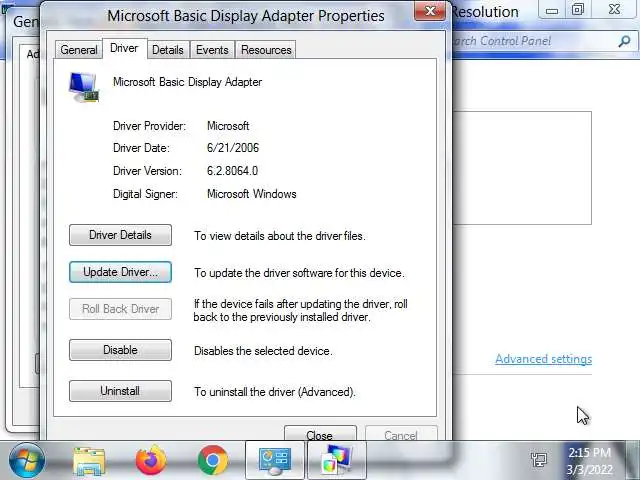640x480 pixels.
Task: Go to the Events tab
Action: (212, 50)
